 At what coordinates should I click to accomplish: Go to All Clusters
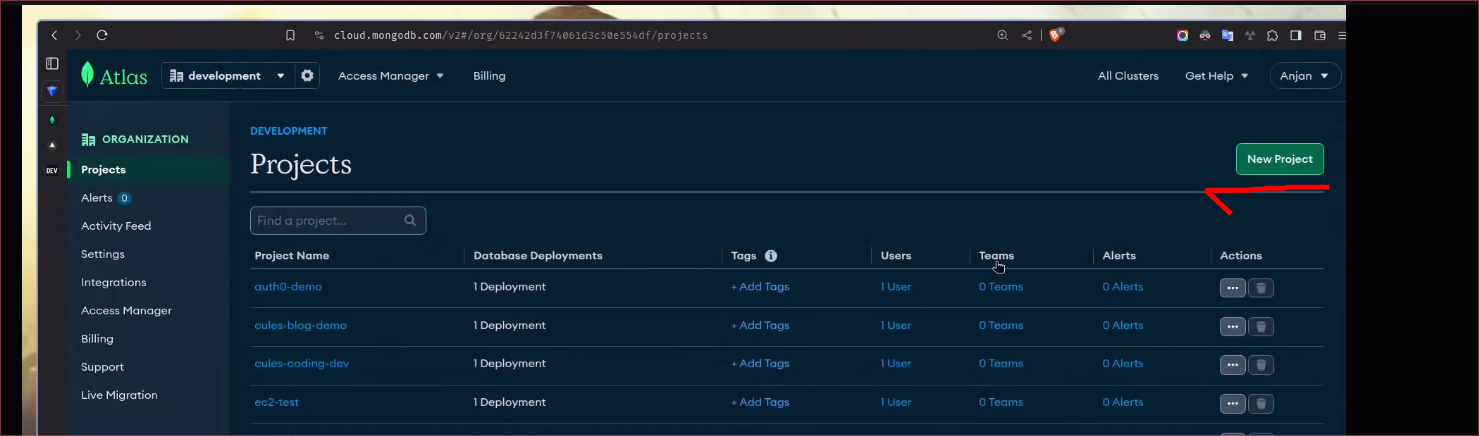(1128, 76)
